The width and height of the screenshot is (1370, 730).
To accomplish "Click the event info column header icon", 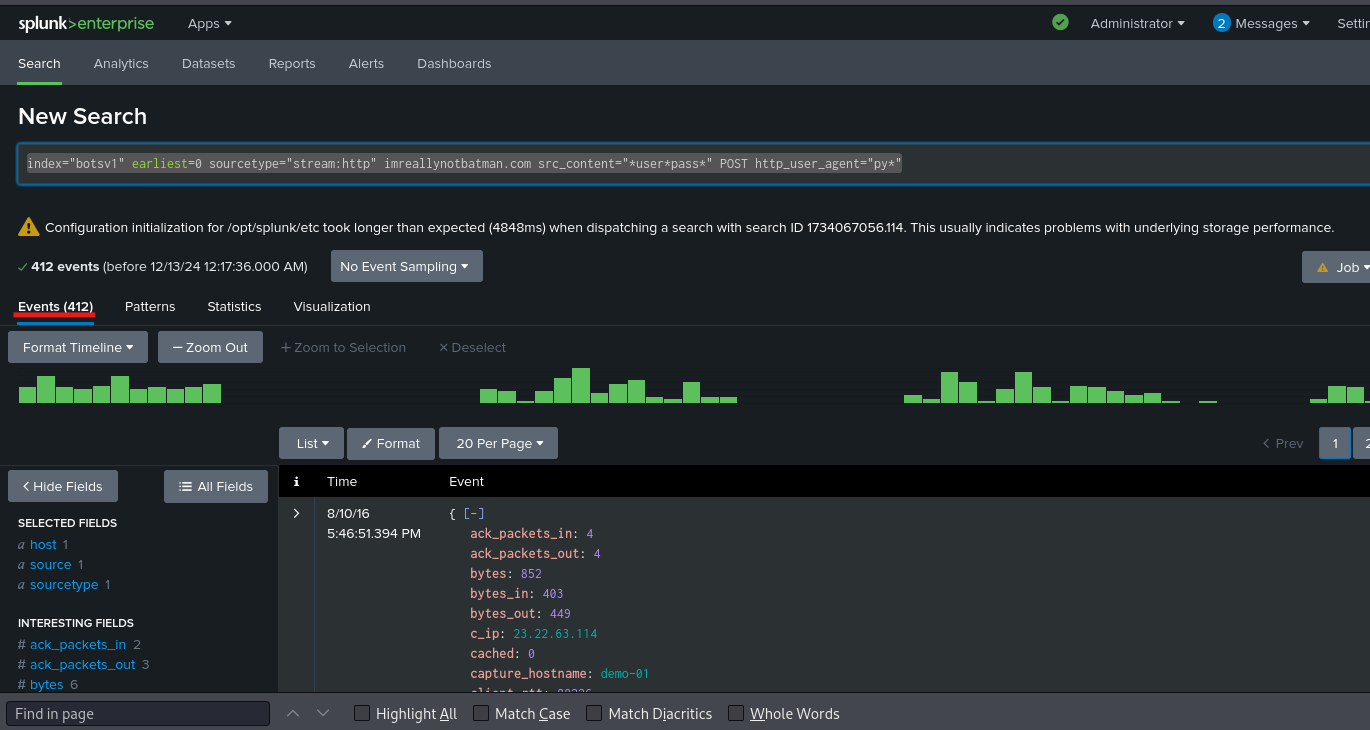I will click(x=296, y=482).
